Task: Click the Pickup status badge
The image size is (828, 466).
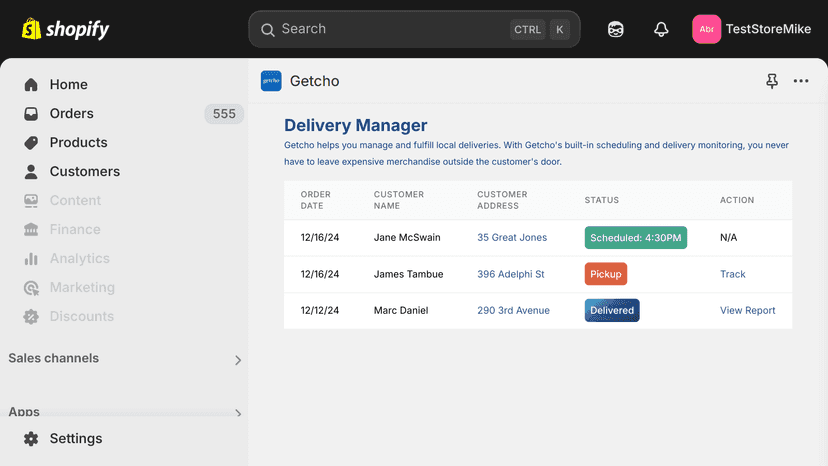Action: (605, 274)
